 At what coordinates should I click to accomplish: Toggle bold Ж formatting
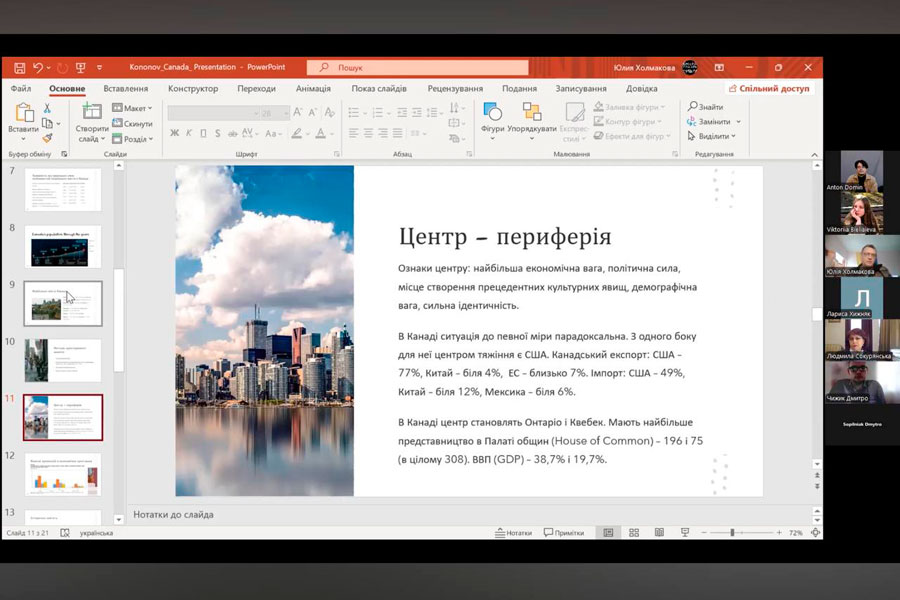click(x=173, y=133)
